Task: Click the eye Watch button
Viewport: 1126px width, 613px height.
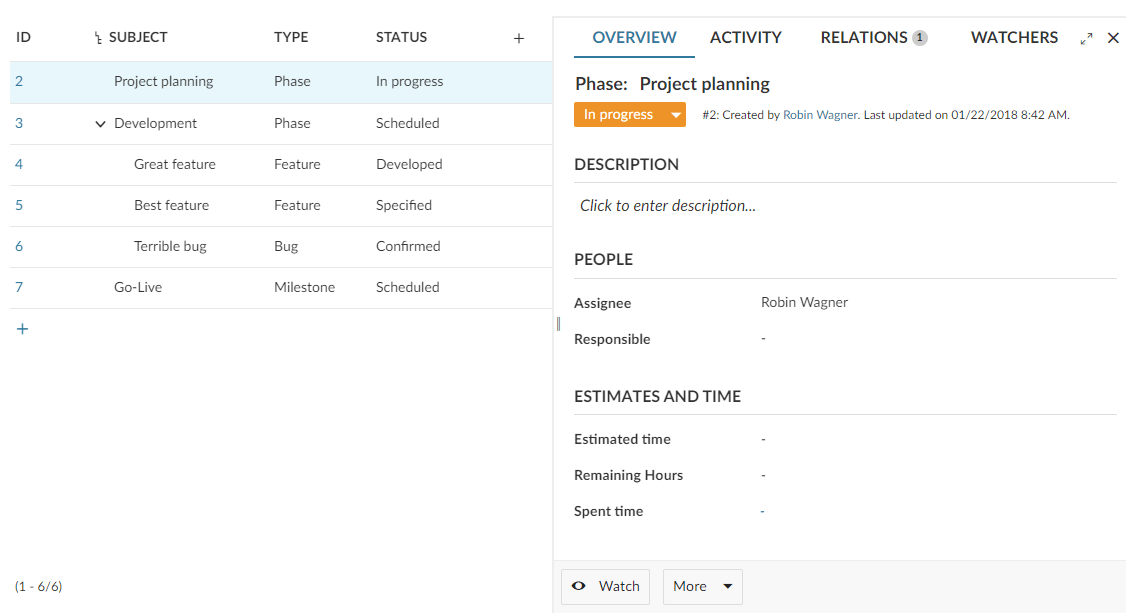Action: pos(605,586)
